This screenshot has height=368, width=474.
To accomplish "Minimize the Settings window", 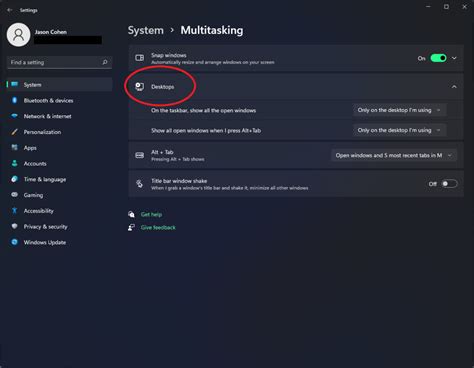I will click(428, 7).
